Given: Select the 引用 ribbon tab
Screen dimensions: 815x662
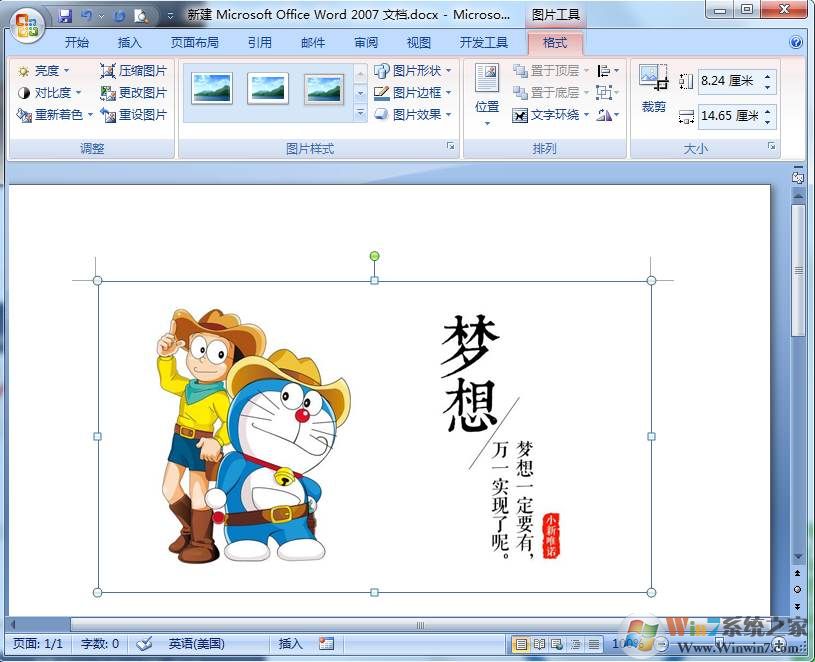Looking at the screenshot, I should click(x=260, y=43).
